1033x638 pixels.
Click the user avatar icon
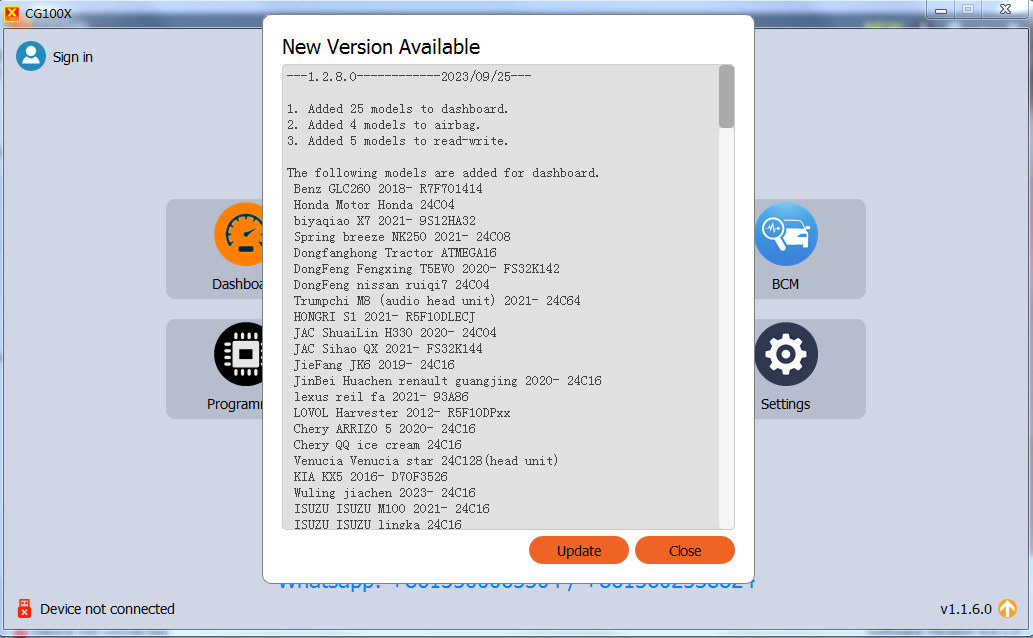click(31, 57)
